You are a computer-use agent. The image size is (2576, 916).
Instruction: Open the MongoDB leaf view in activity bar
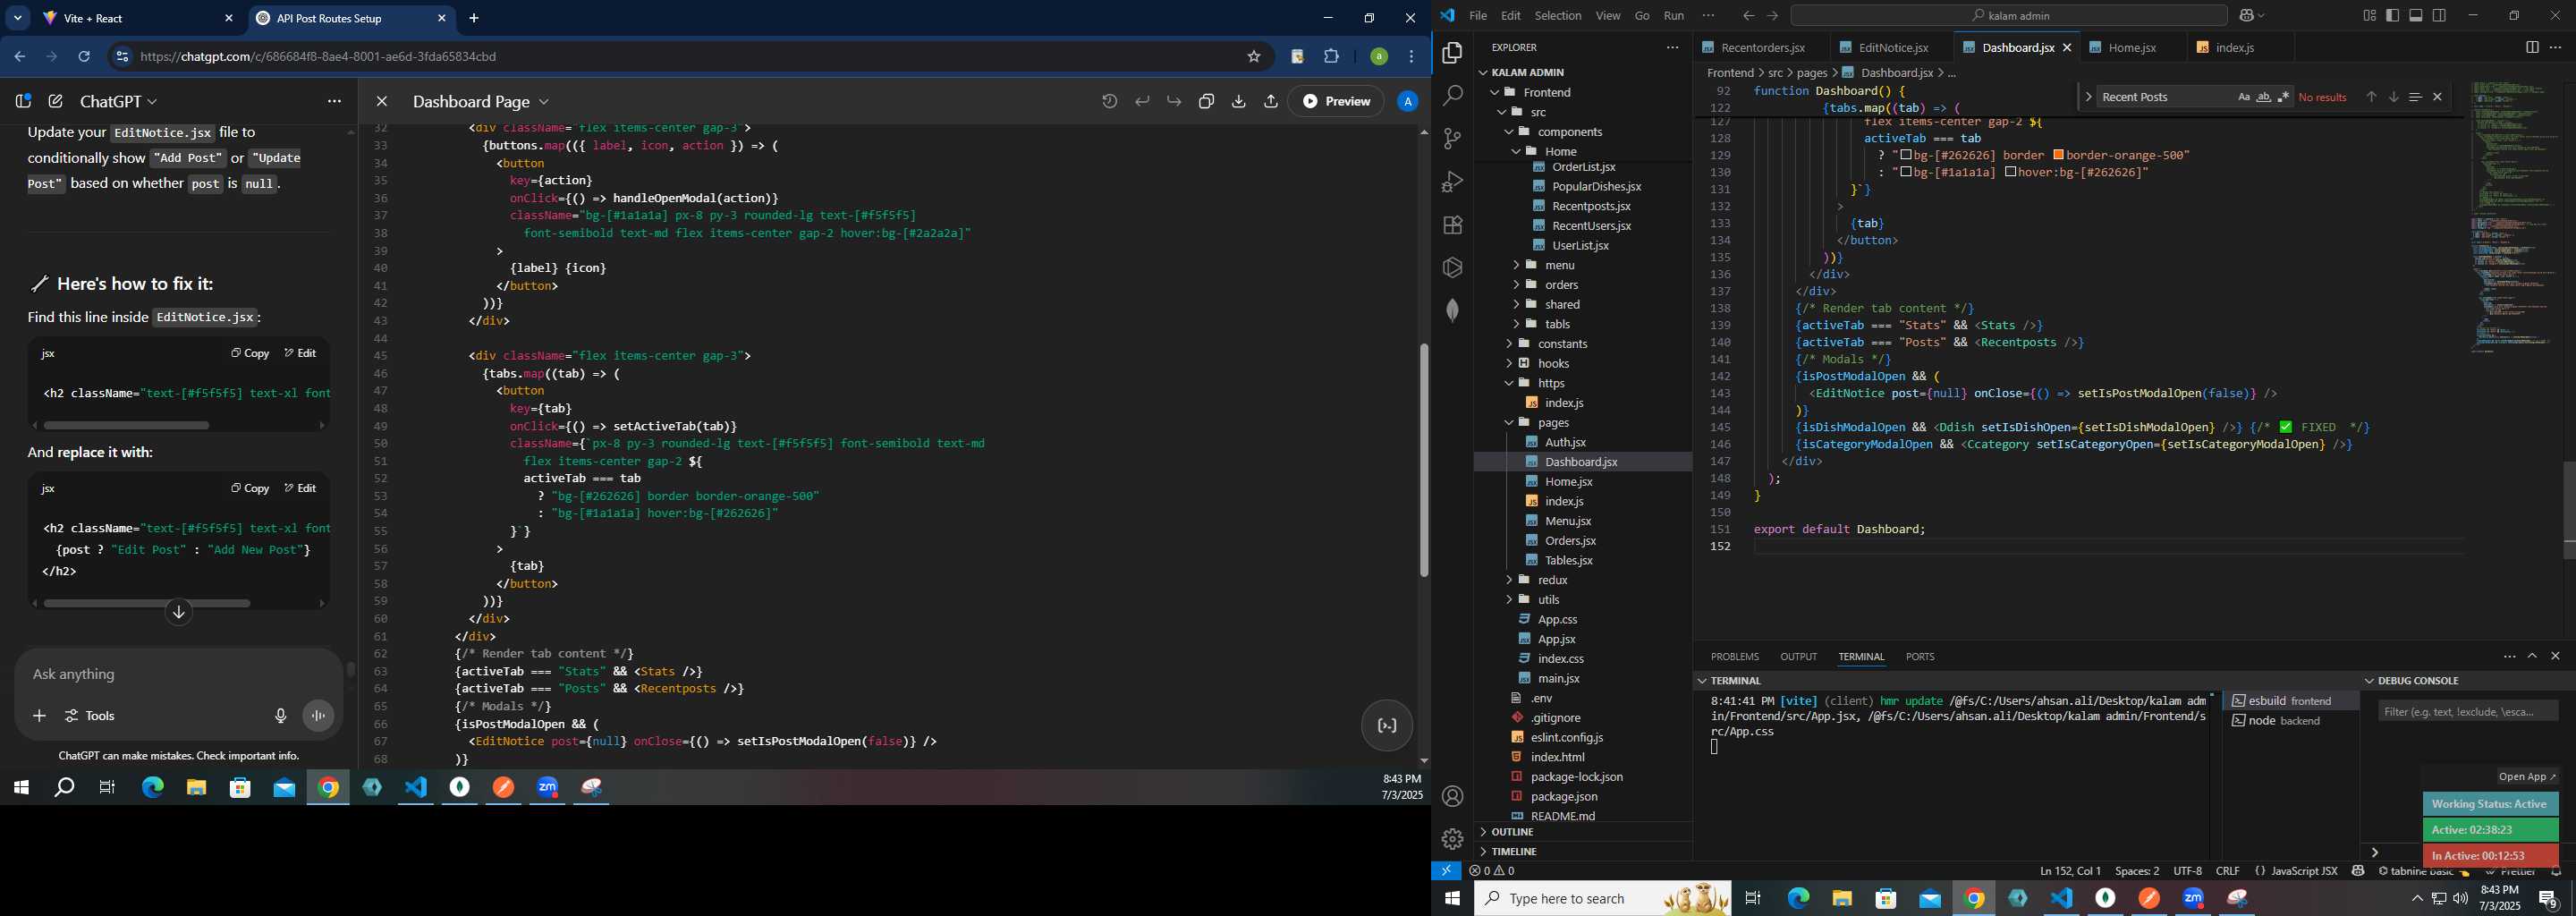pos(1452,311)
